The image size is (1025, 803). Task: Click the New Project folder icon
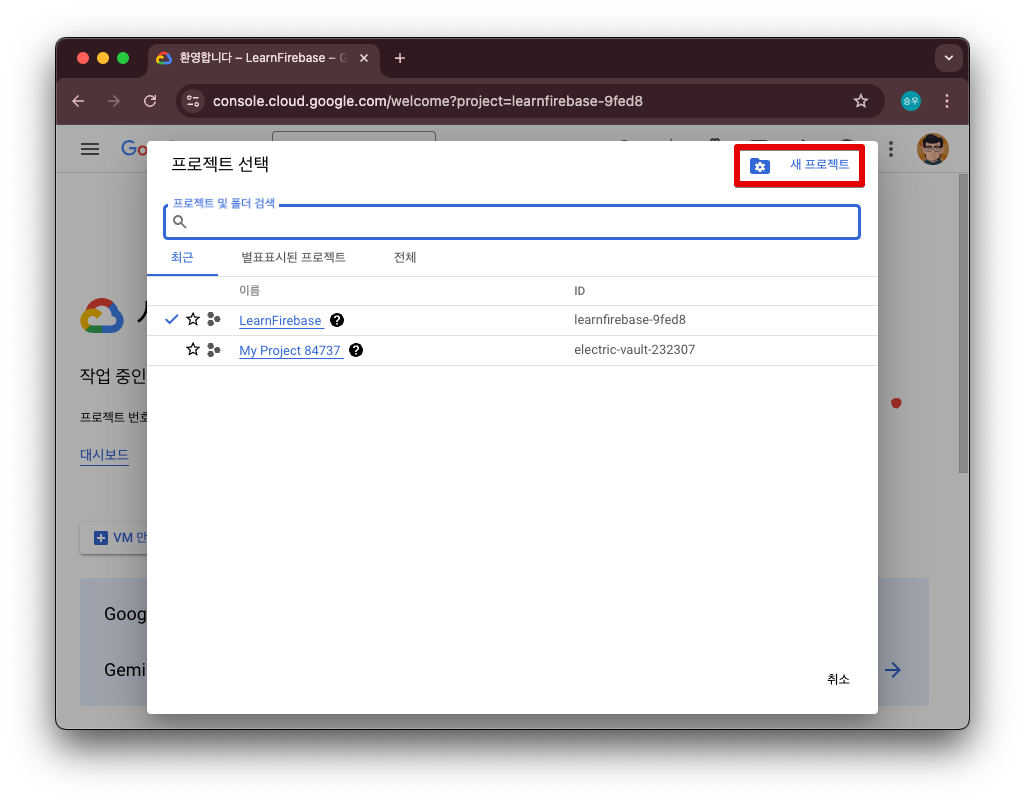[x=759, y=166]
